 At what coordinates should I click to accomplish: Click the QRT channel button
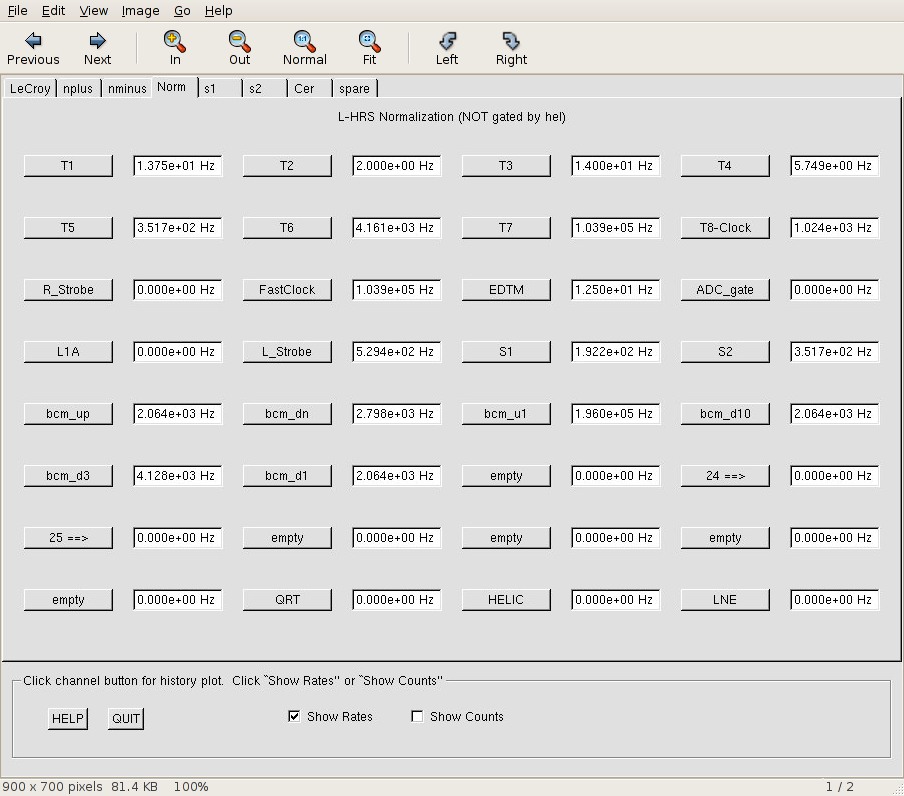[287, 599]
